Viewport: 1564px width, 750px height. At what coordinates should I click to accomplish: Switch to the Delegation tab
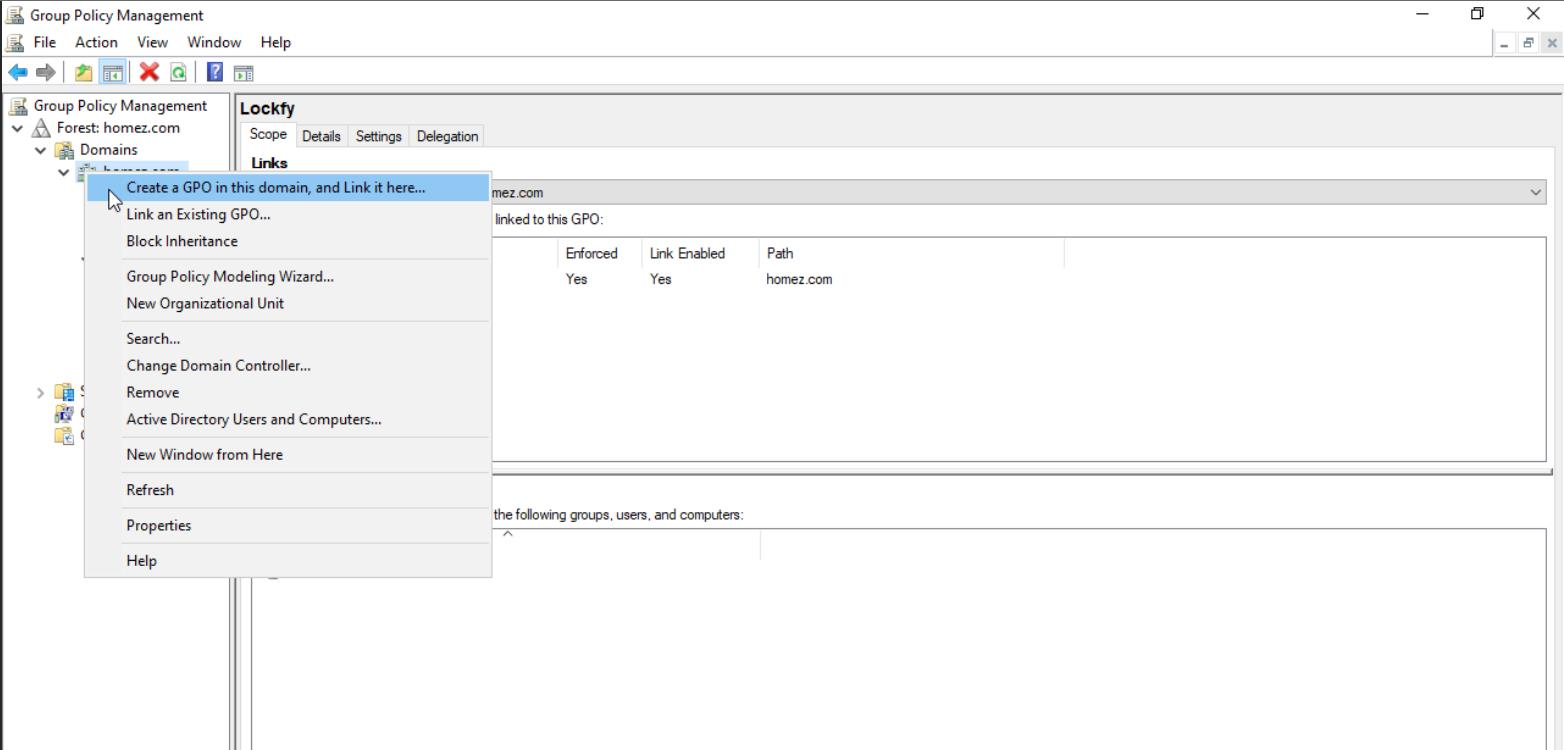click(447, 136)
